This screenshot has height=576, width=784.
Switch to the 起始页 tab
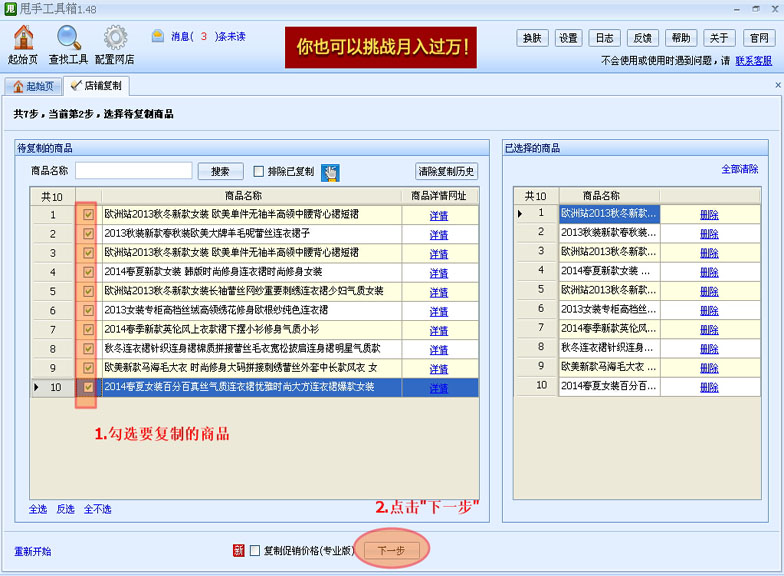(33, 86)
